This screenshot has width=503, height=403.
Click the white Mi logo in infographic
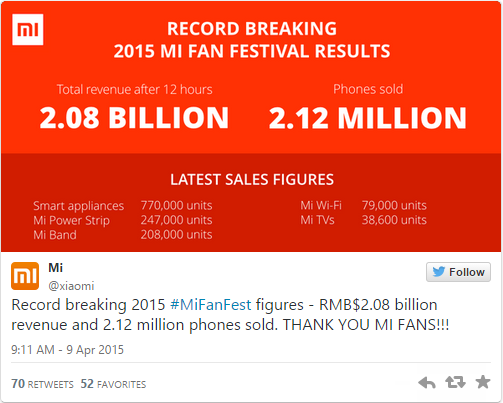coord(28,29)
